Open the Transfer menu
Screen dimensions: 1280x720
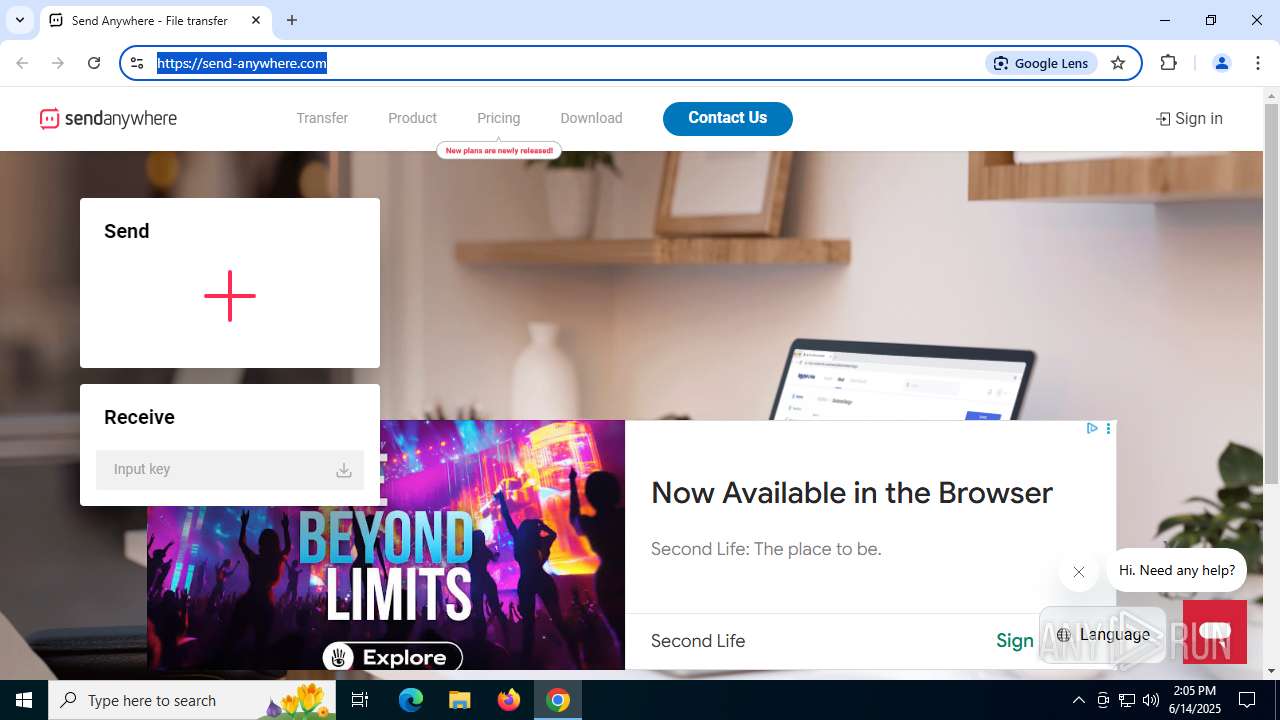[322, 118]
